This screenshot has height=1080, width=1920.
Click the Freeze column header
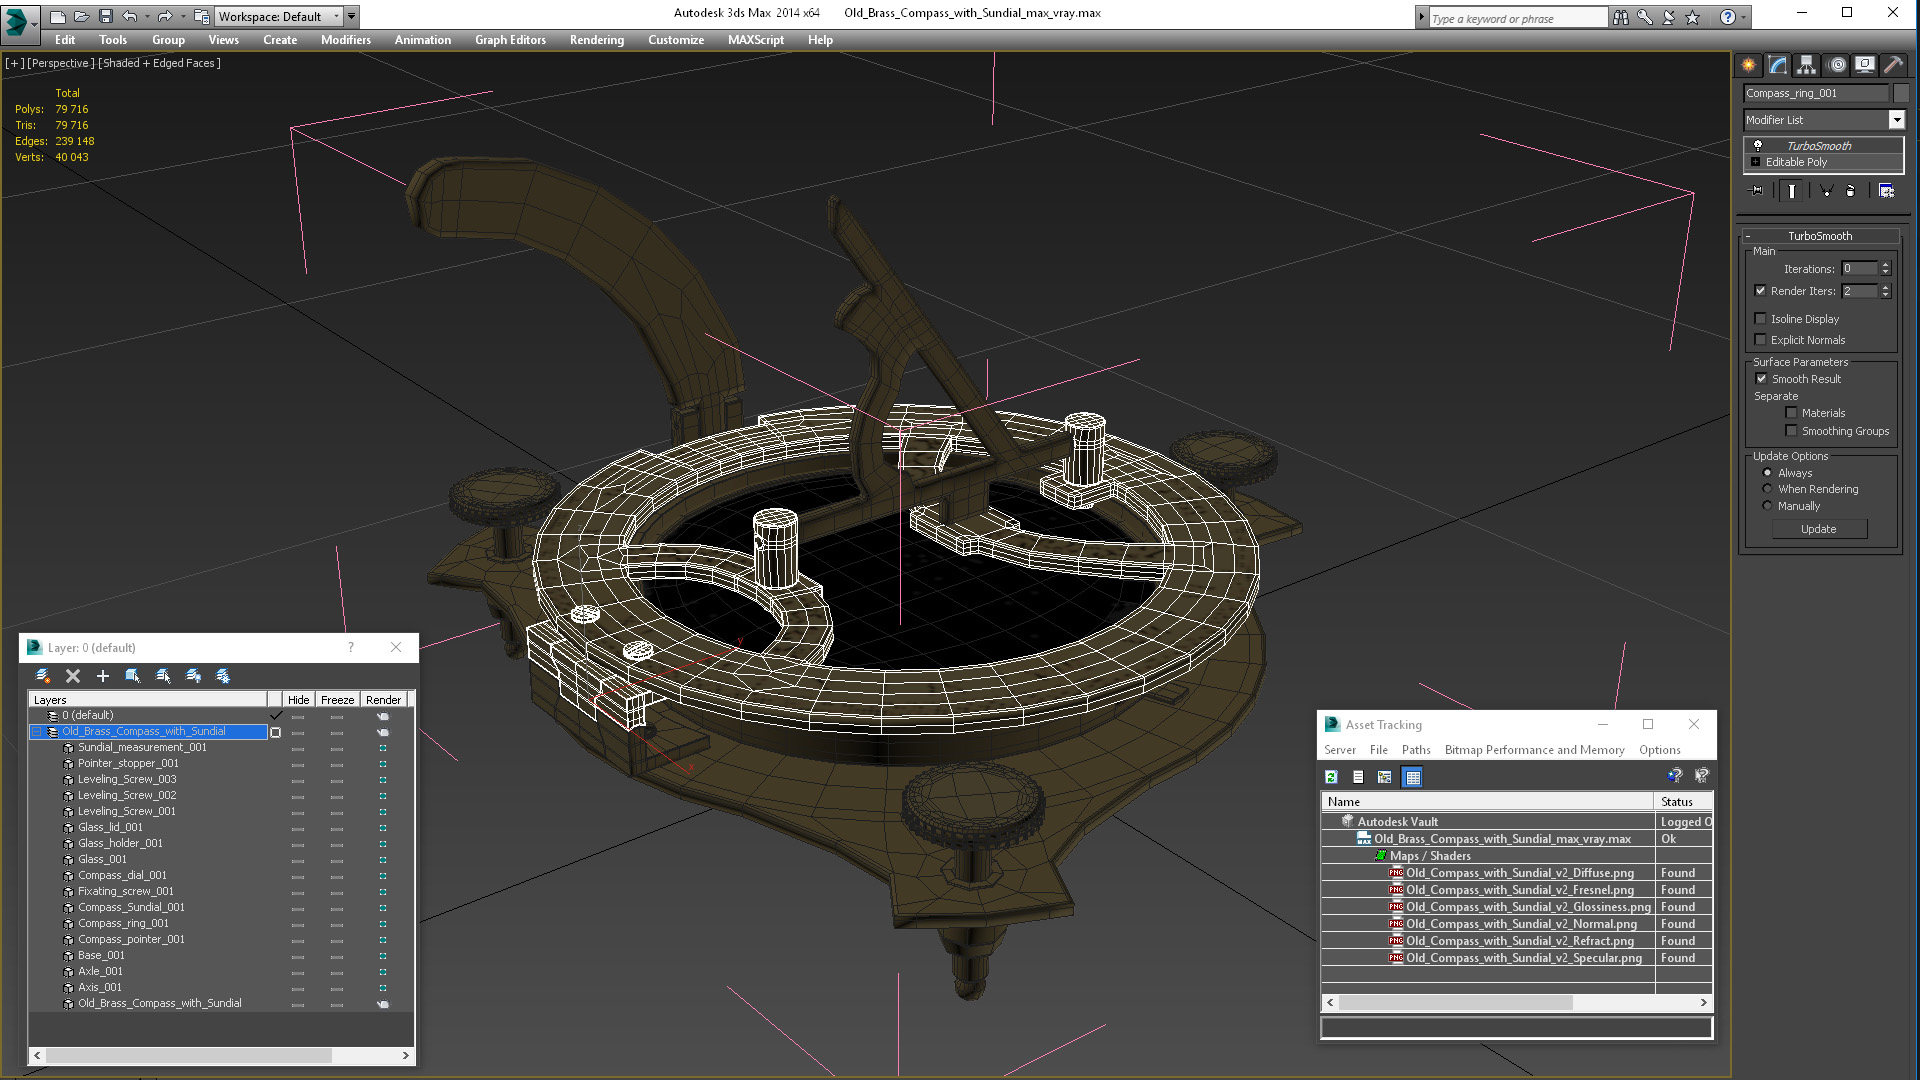click(337, 700)
